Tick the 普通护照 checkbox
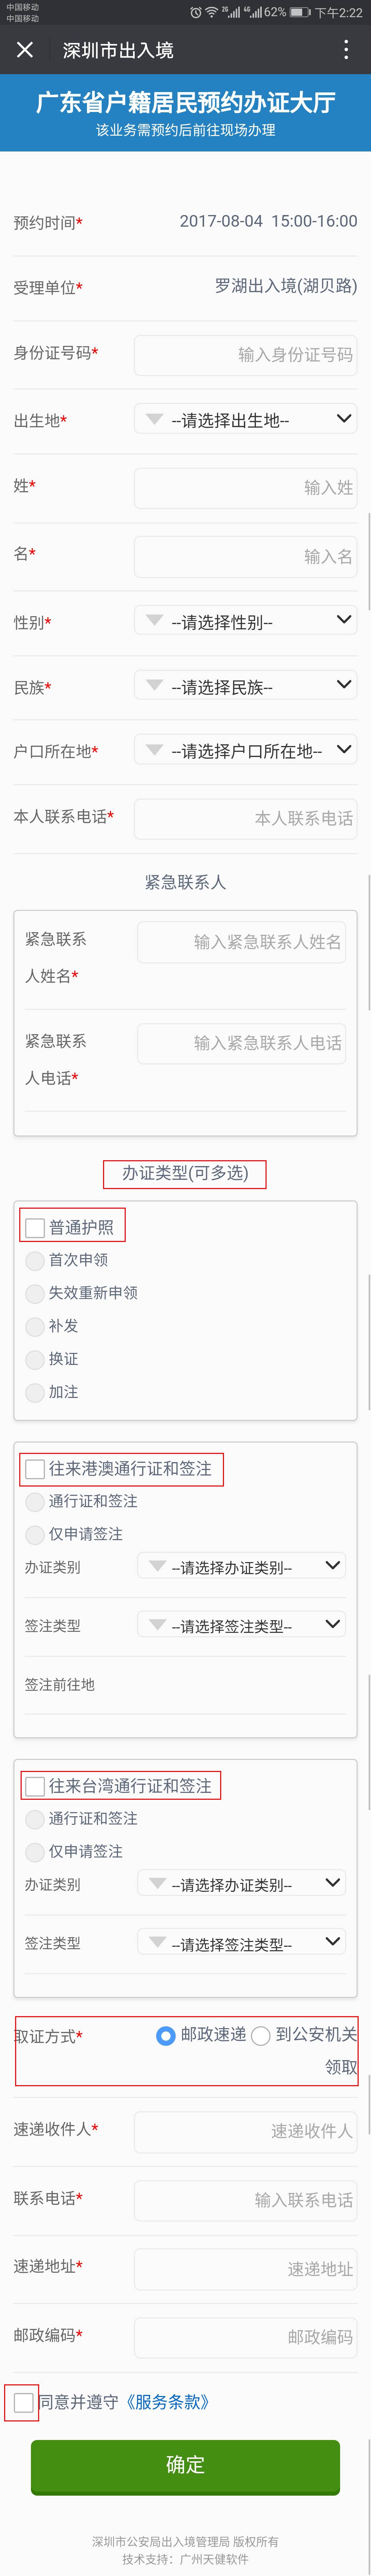 point(35,1227)
